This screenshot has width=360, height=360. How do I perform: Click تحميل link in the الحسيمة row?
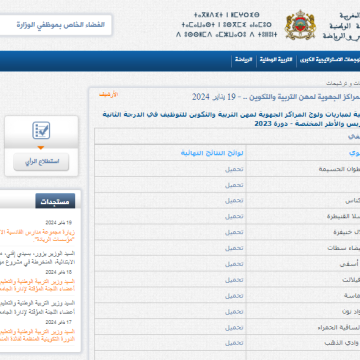(x=234, y=169)
